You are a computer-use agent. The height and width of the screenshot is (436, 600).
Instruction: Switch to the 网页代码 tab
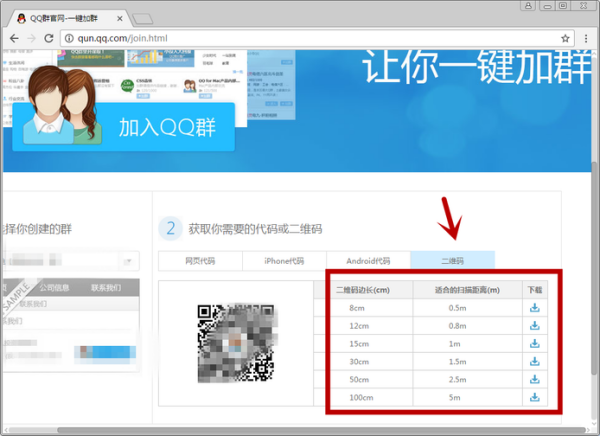click(200, 261)
